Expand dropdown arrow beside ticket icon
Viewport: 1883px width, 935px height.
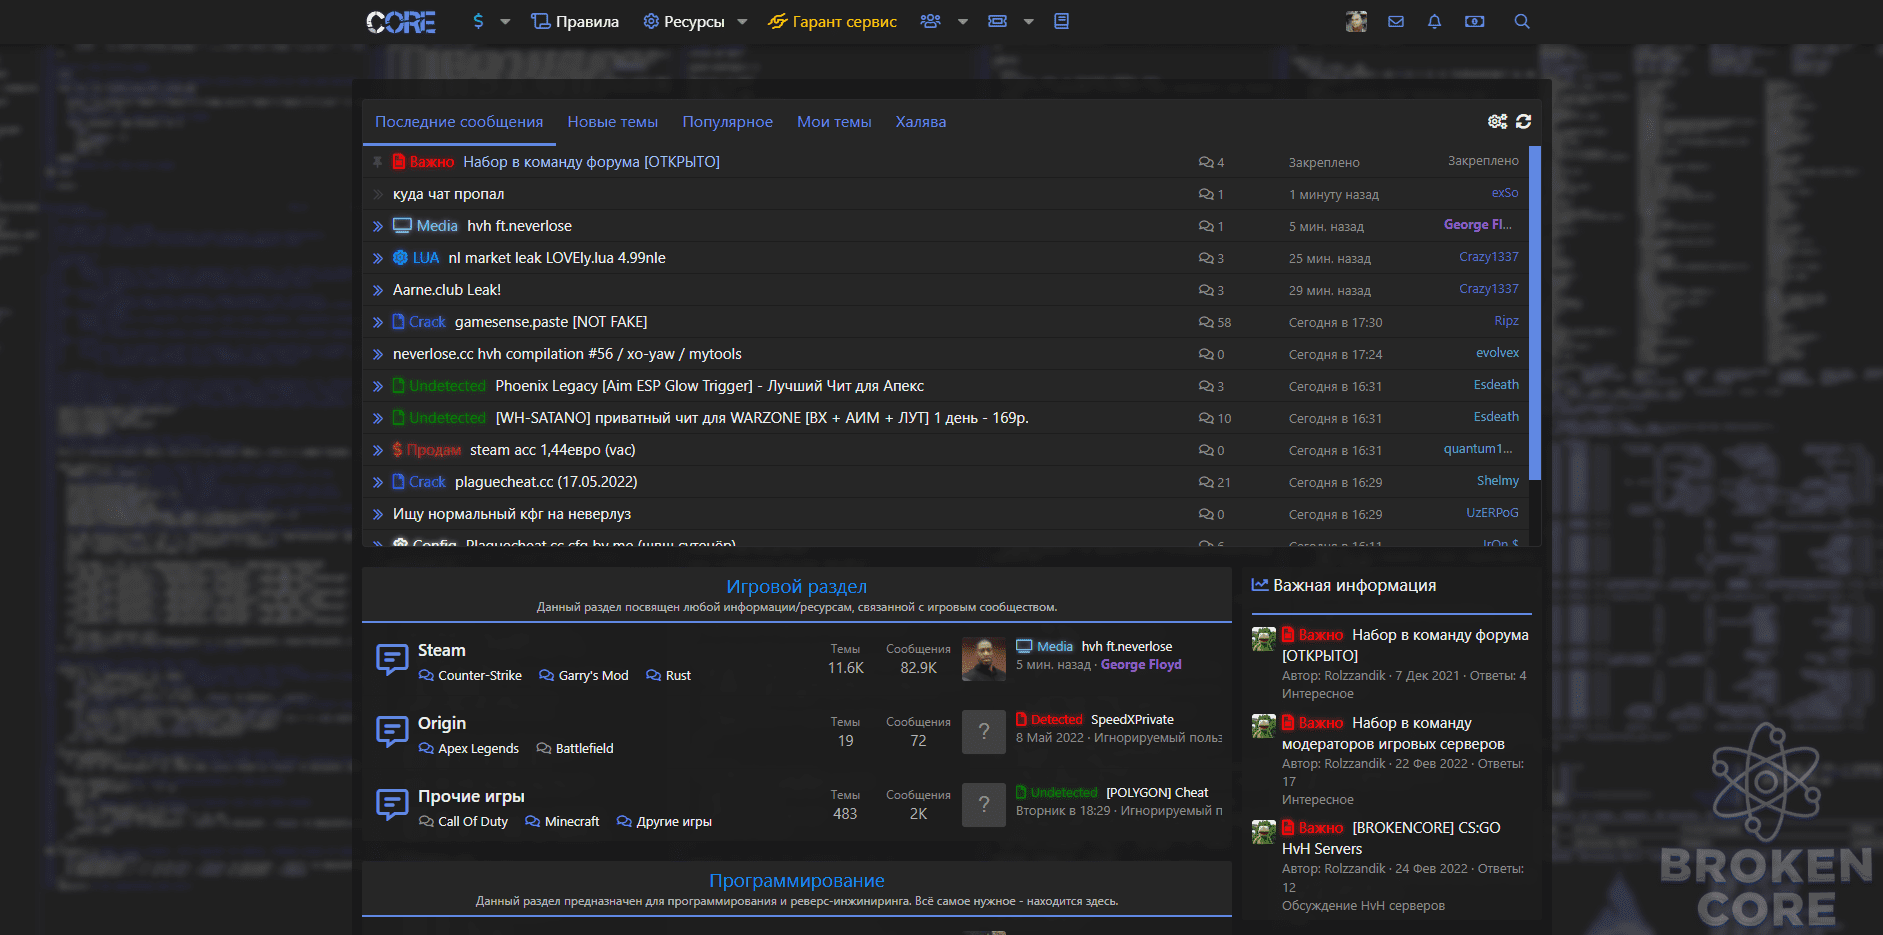(x=1028, y=21)
